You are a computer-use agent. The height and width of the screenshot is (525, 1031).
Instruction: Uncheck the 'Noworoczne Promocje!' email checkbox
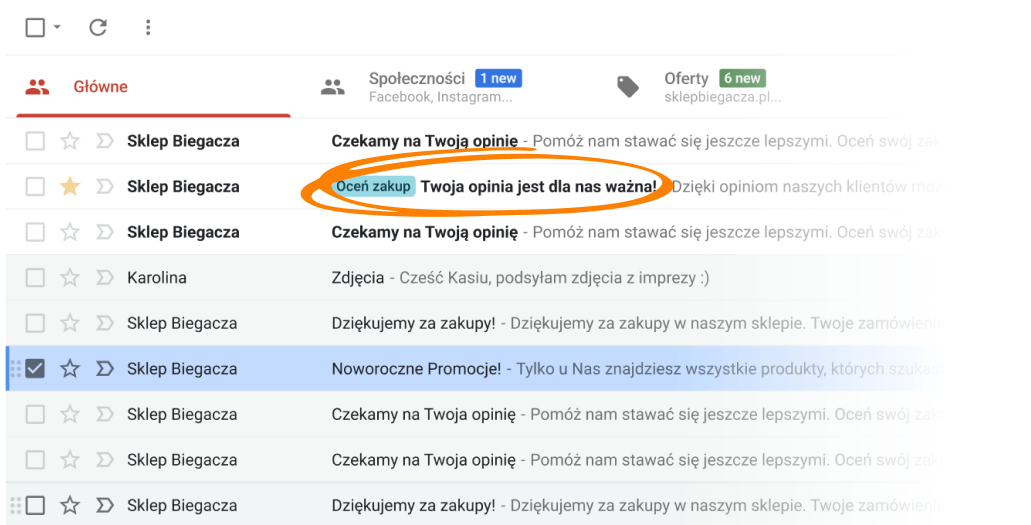(35, 368)
